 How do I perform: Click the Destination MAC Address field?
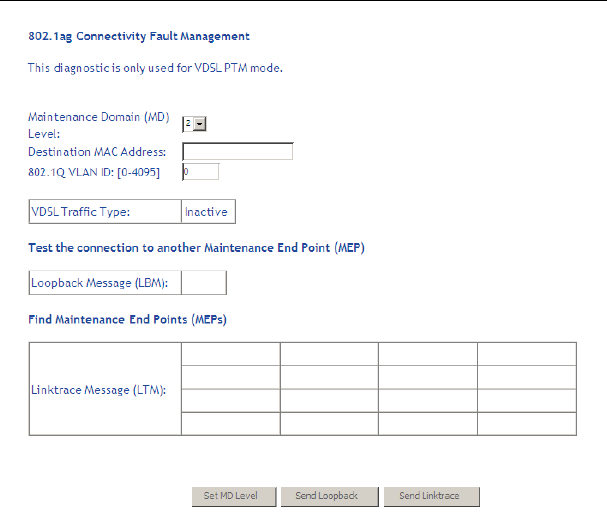237,152
